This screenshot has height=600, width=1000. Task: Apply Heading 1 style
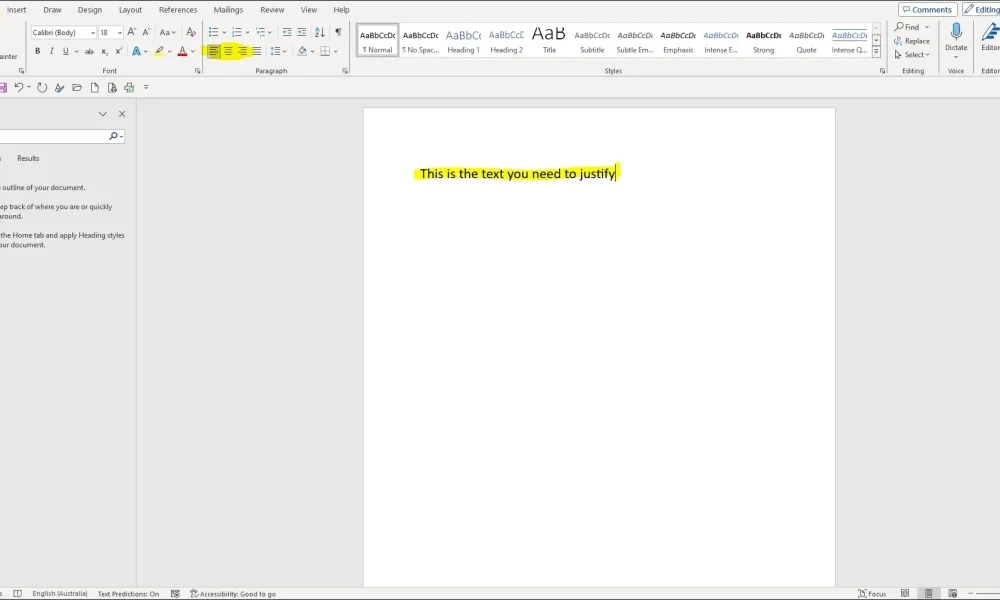[463, 41]
